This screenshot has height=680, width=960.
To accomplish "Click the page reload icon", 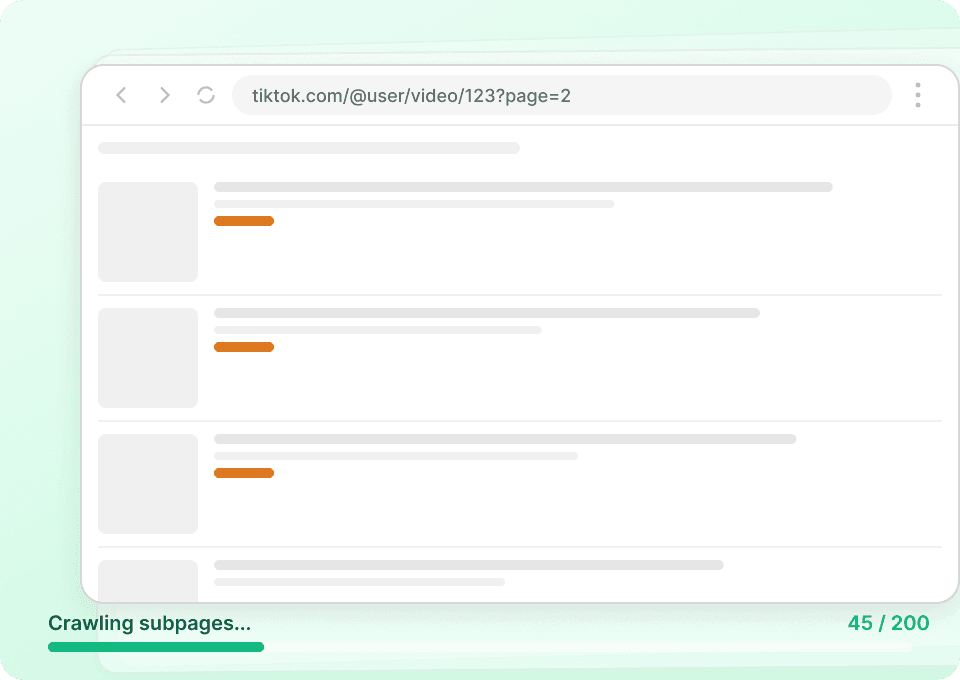I will (x=207, y=95).
